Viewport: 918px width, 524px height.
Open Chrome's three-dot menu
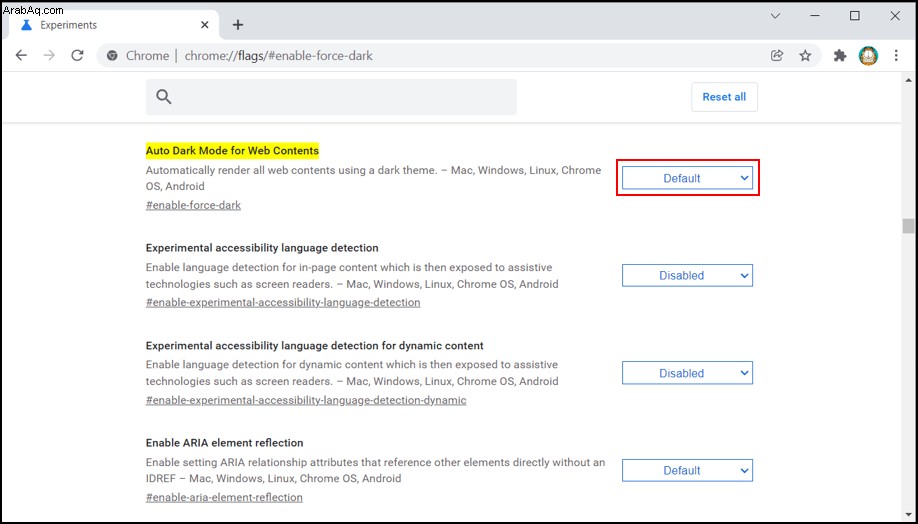(x=896, y=56)
